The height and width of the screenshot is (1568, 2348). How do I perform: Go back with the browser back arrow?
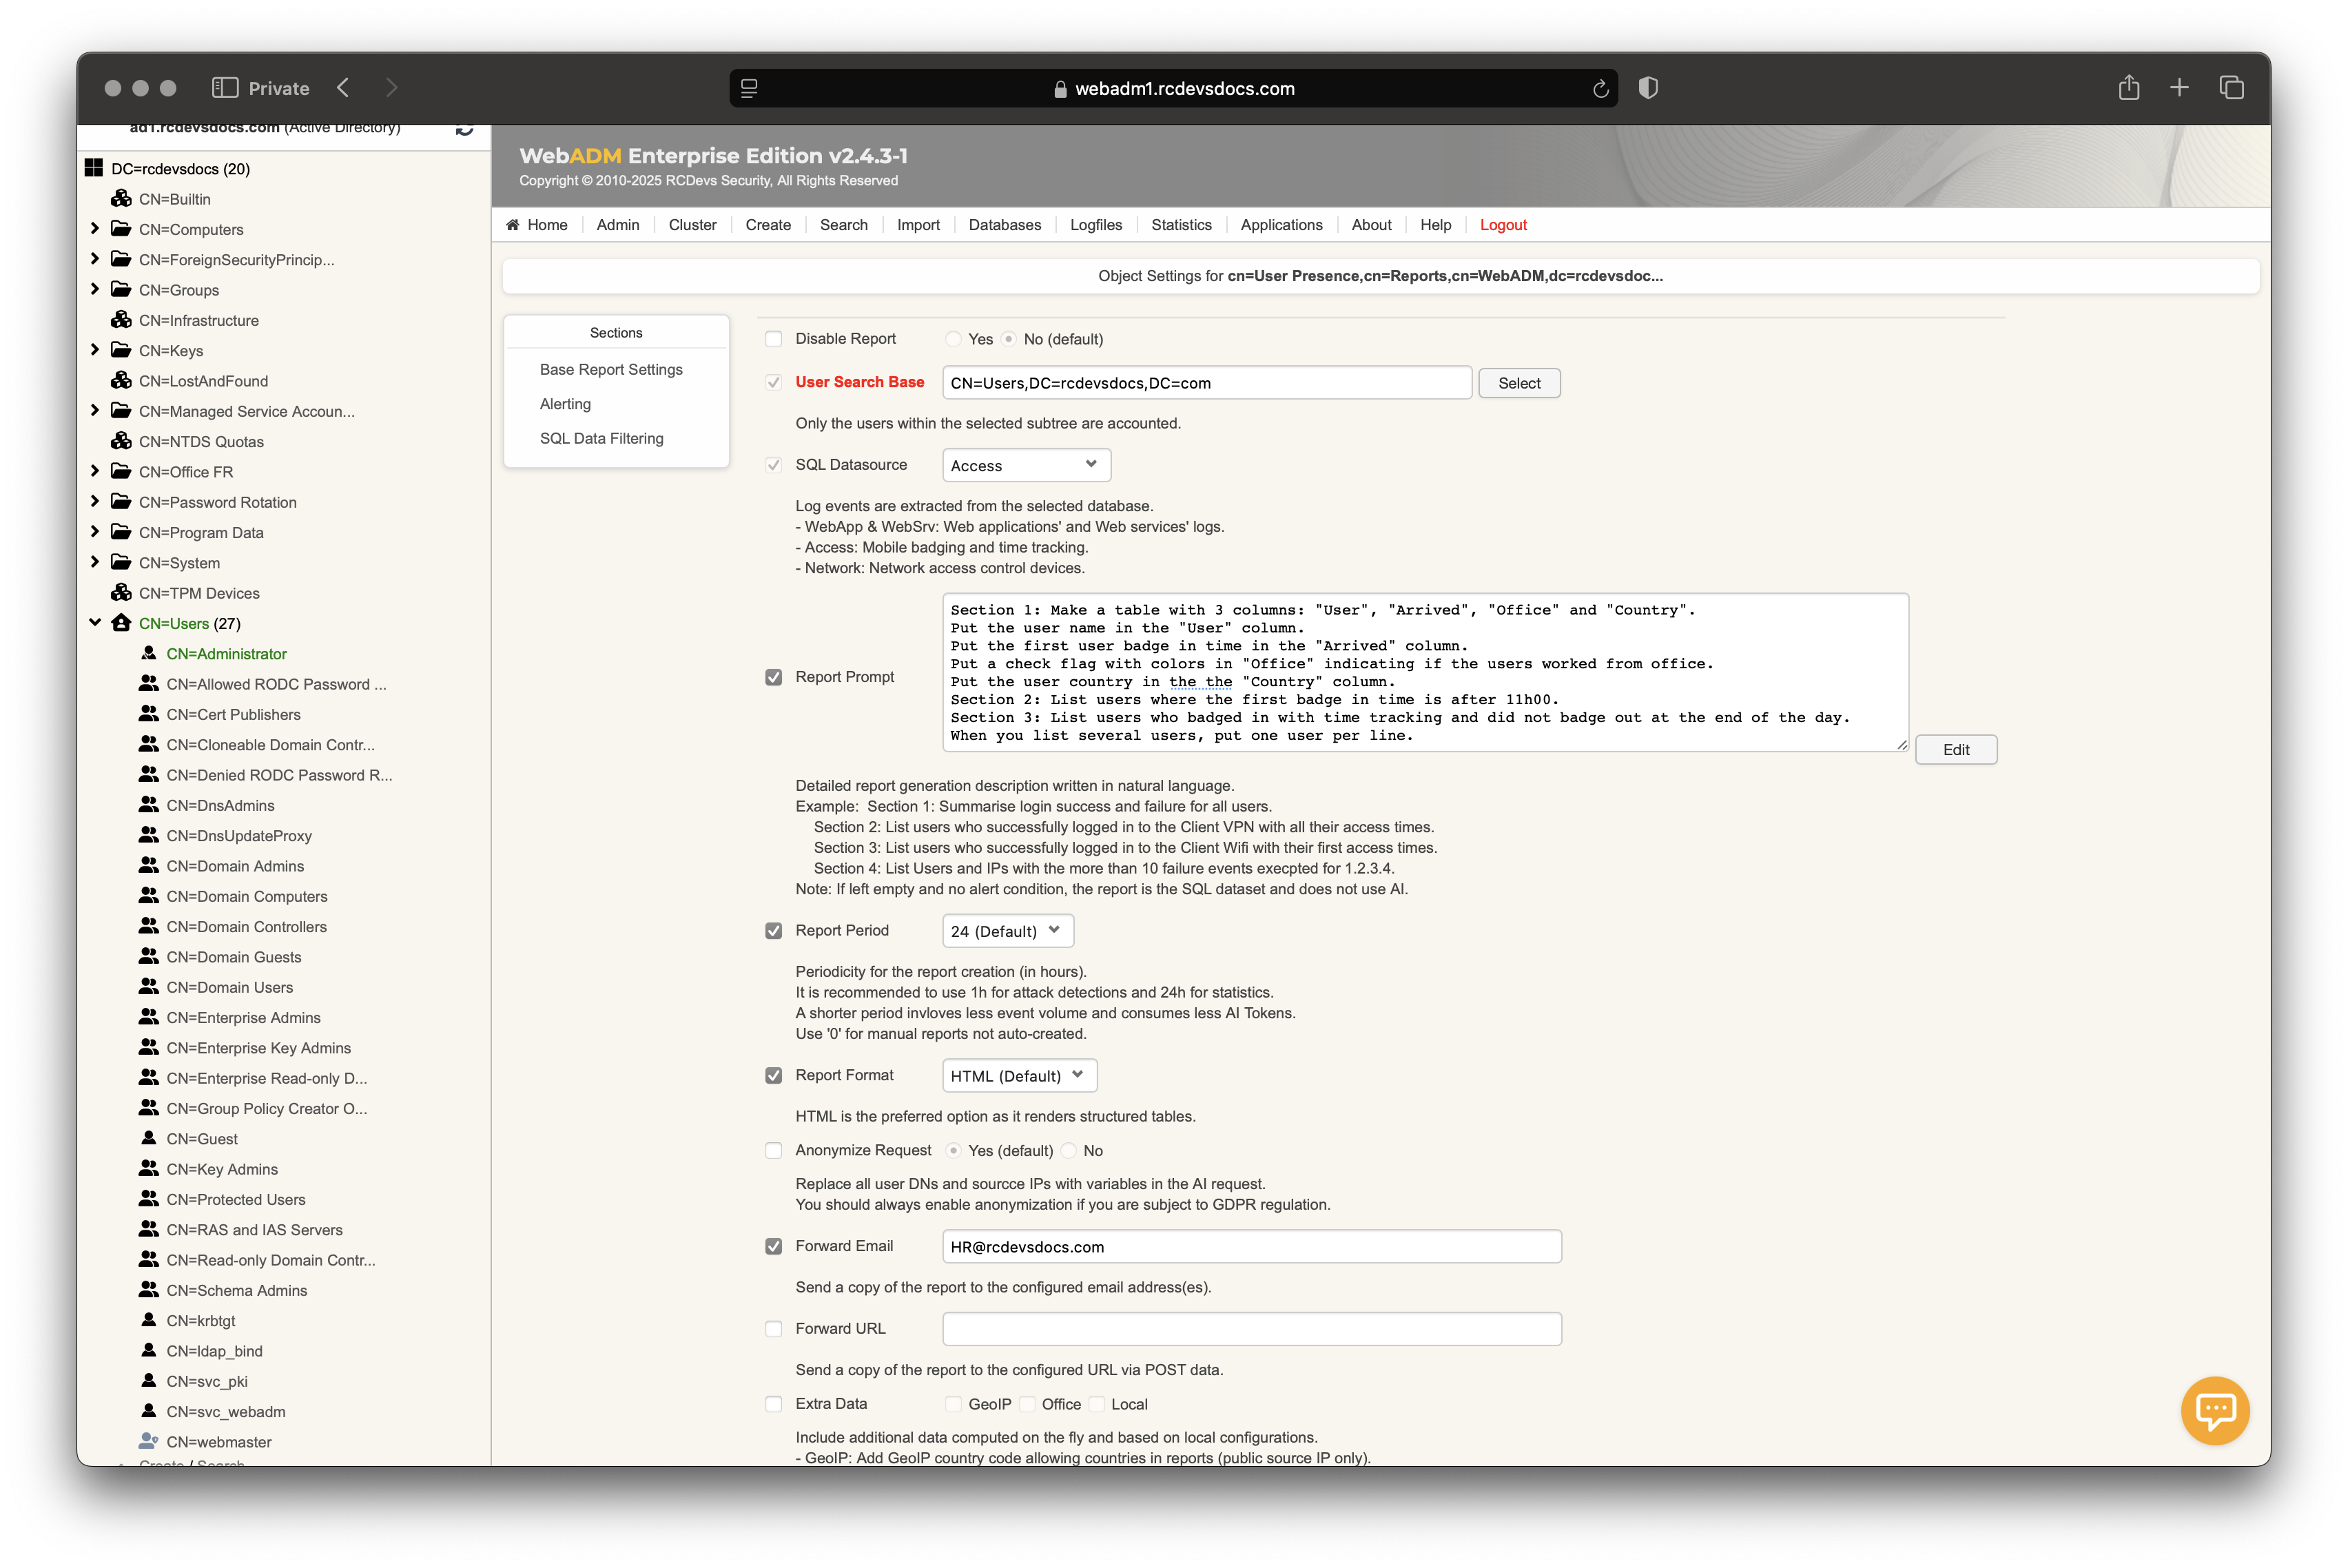click(x=343, y=88)
